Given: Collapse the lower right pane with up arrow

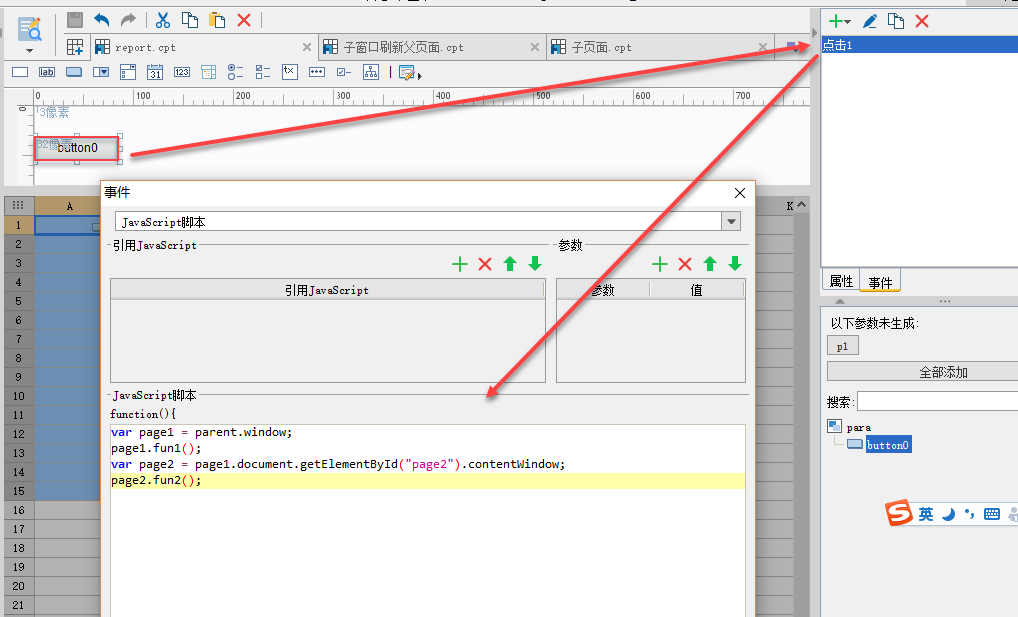Looking at the screenshot, I should tap(839, 301).
